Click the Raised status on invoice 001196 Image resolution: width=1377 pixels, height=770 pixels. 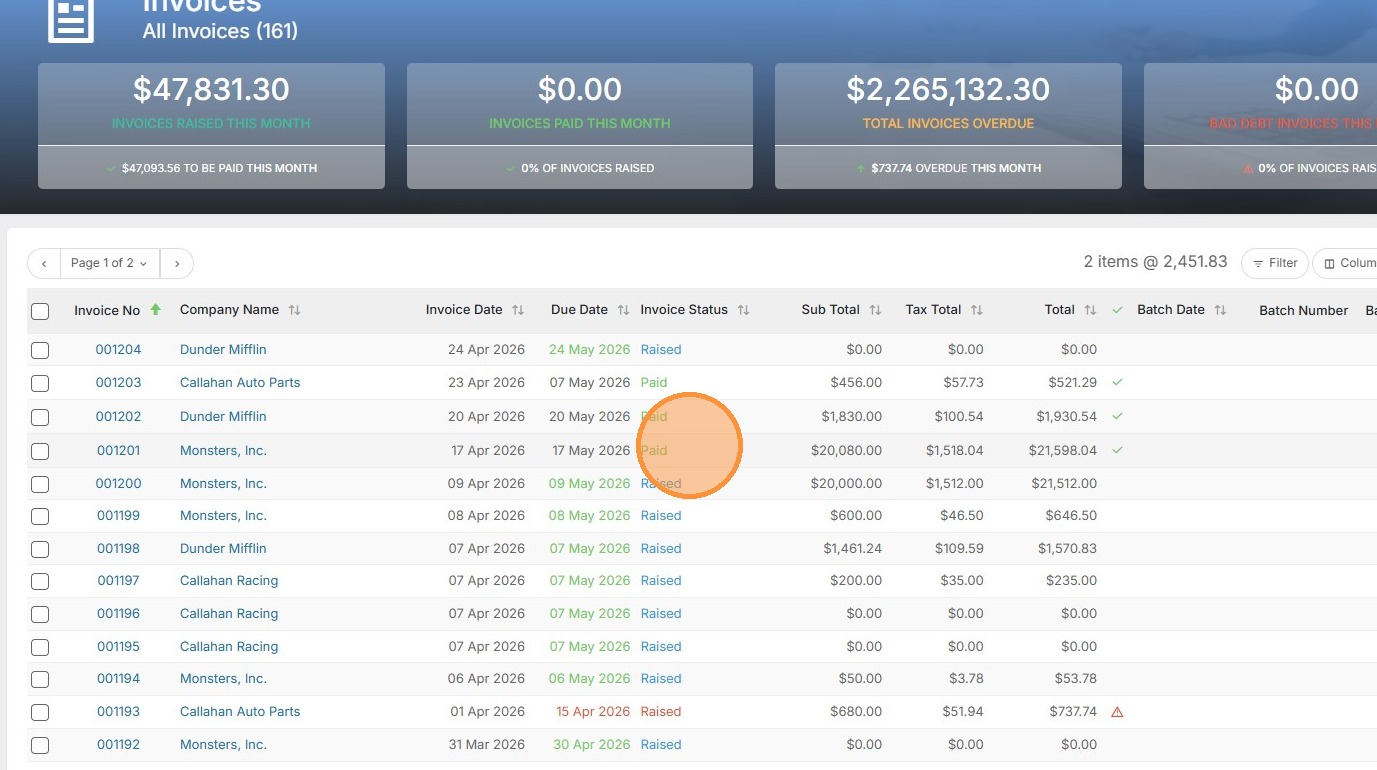coord(661,613)
